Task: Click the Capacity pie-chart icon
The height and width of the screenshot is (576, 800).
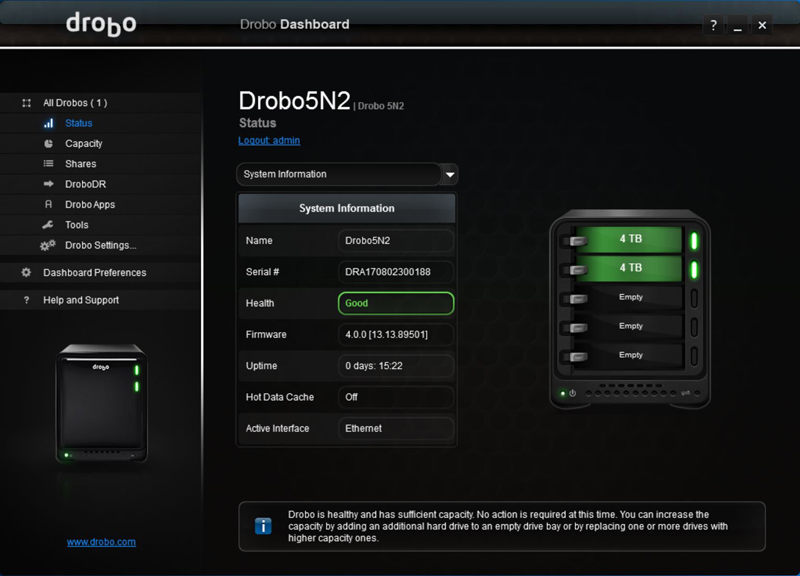Action: 48,143
